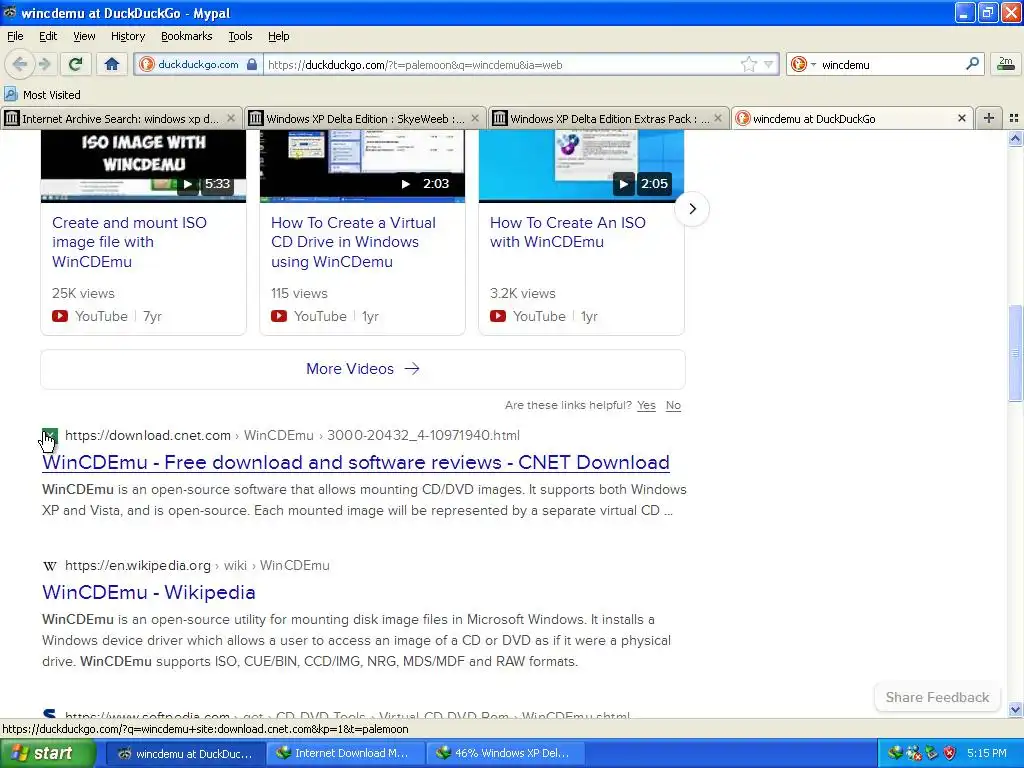Click the 5:15 PM system clock
1024x768 pixels.
point(987,753)
